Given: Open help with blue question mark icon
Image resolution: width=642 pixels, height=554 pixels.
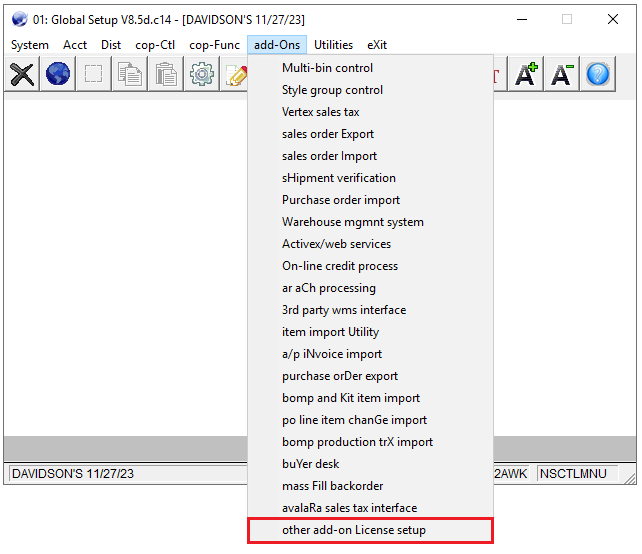Looking at the screenshot, I should 597,74.
